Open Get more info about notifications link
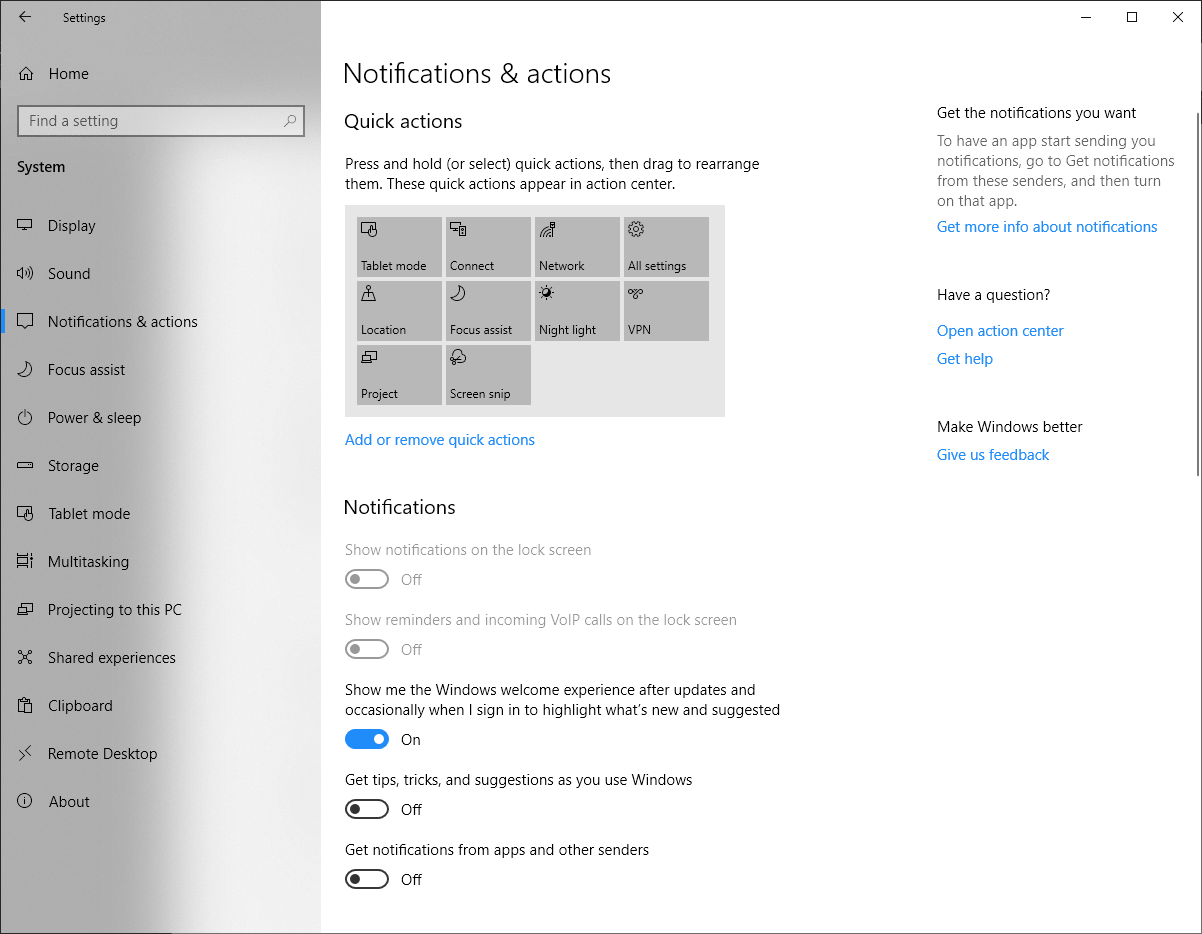1202x934 pixels. tap(1047, 226)
